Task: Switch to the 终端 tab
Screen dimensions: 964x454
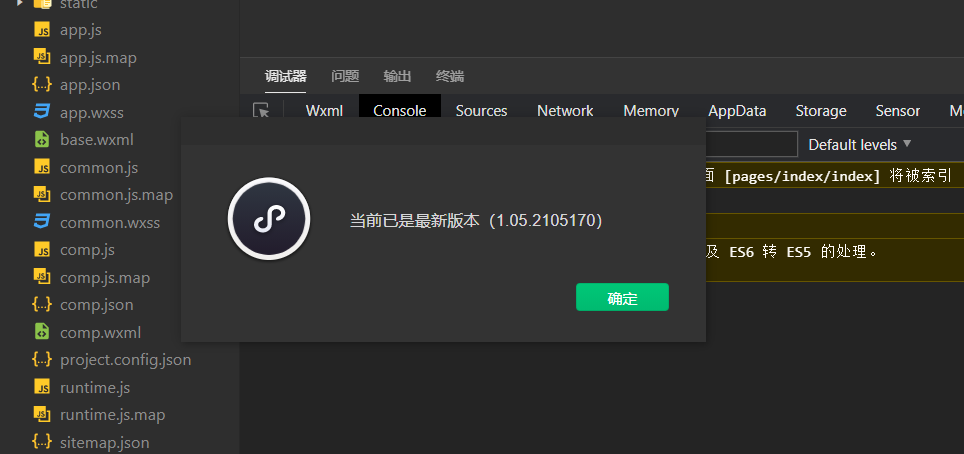Action: pos(450,76)
